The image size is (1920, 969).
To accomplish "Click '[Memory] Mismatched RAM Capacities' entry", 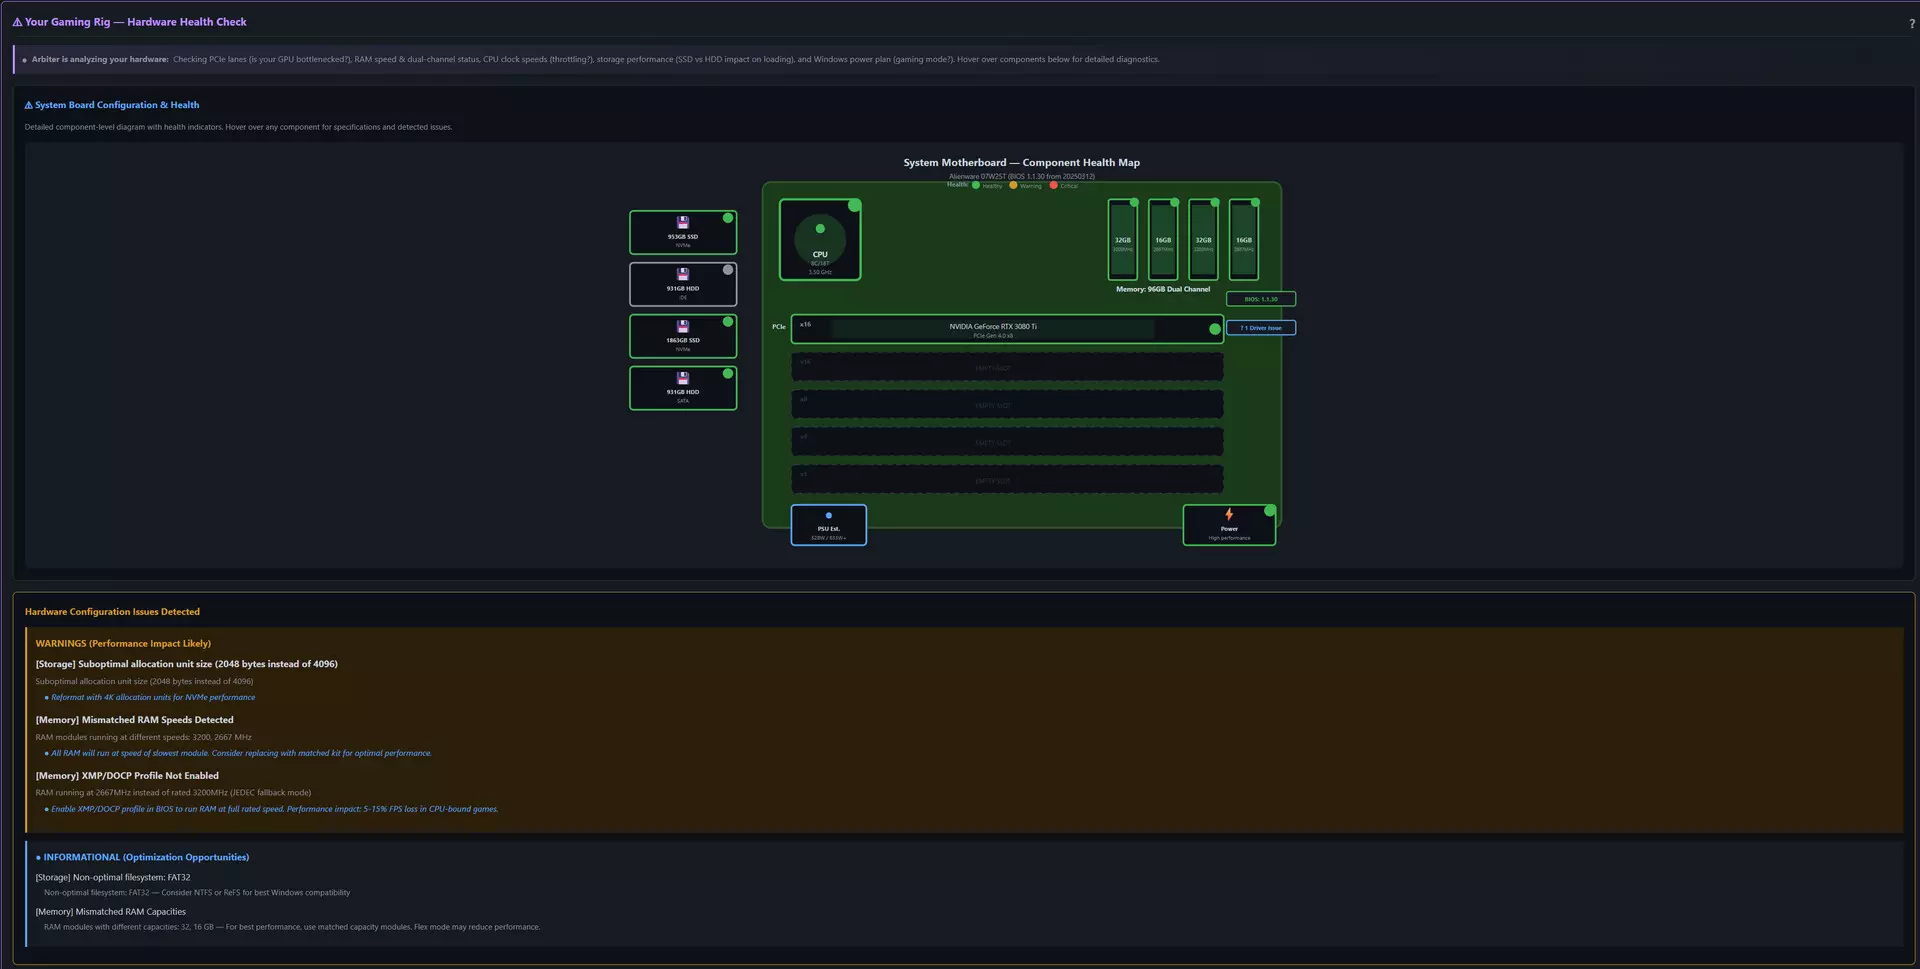I will pos(110,912).
